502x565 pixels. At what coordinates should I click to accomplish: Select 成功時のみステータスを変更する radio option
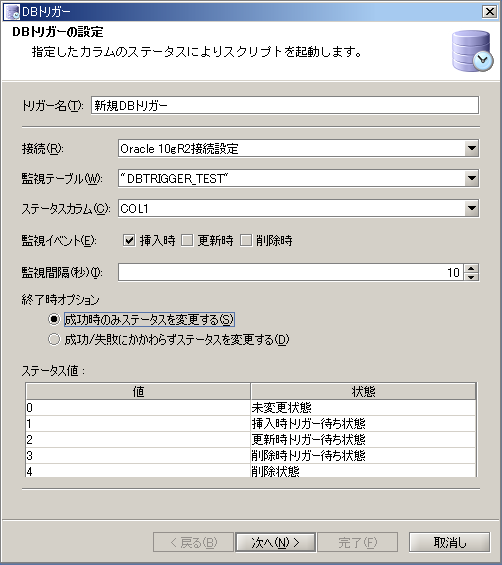(x=54, y=319)
